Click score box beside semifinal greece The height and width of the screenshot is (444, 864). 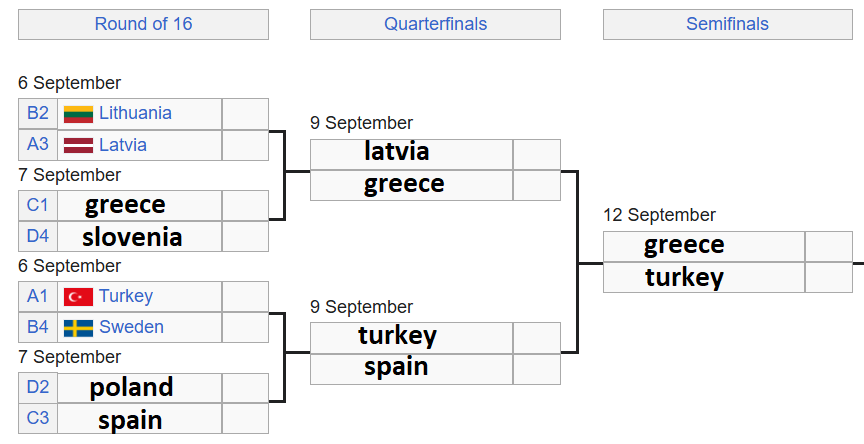coord(829,246)
